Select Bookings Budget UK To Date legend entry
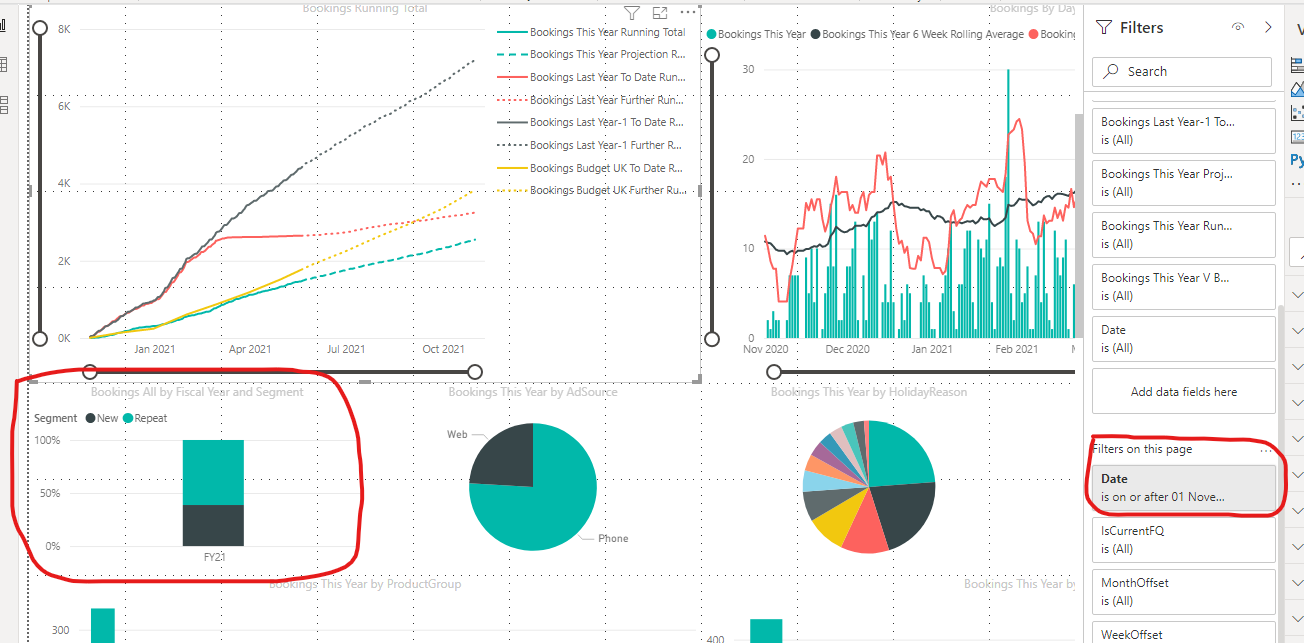Screen dimensions: 1304x643 pos(591,168)
